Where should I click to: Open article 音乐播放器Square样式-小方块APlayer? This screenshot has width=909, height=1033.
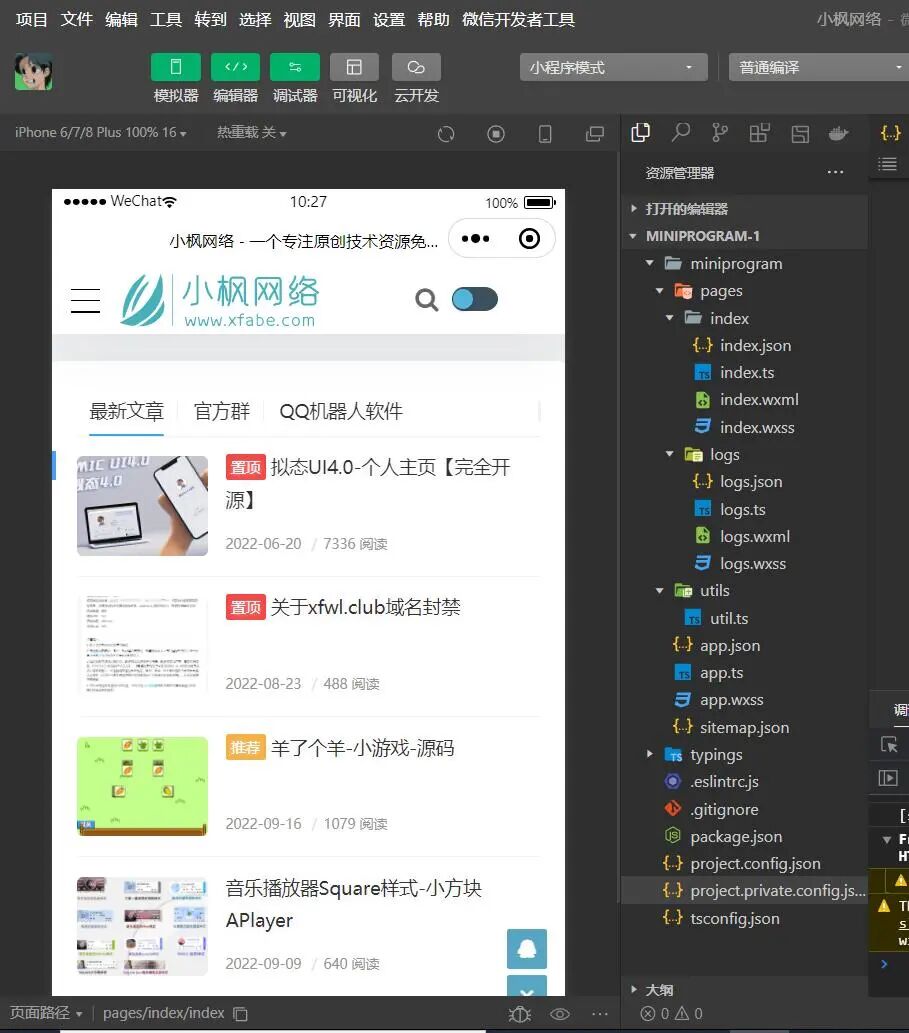click(x=353, y=904)
